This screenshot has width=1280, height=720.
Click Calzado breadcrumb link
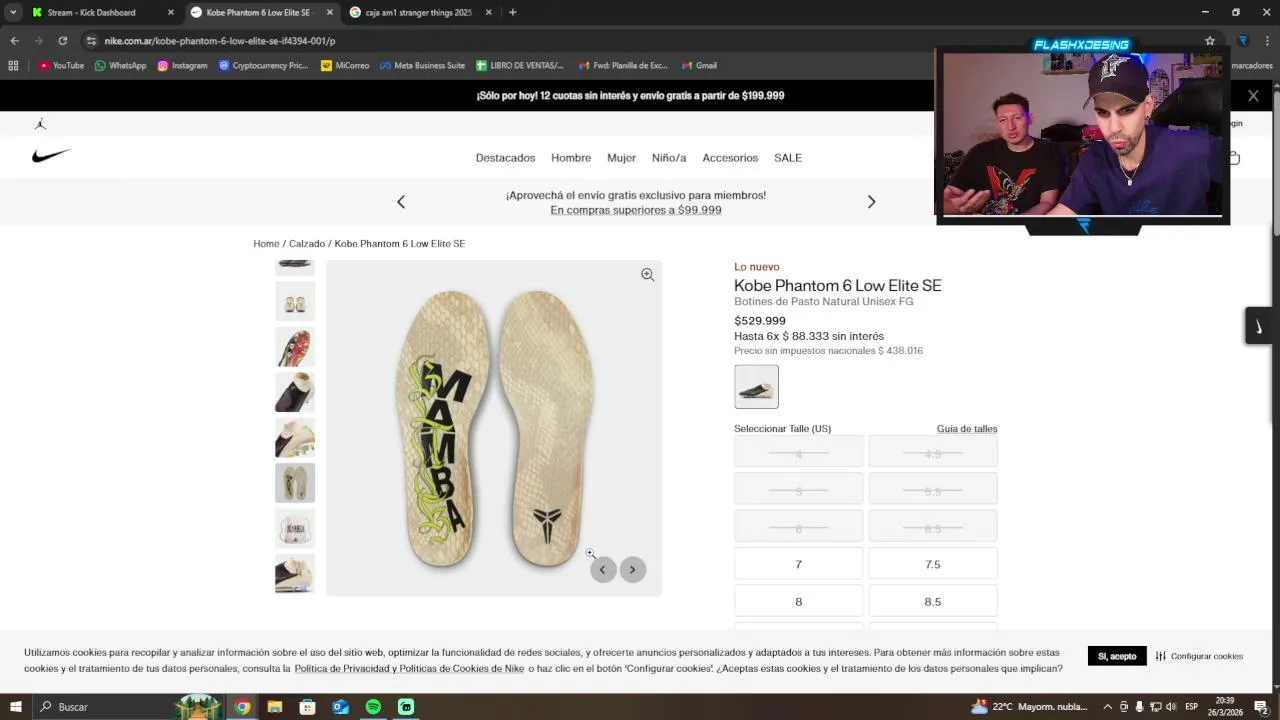coord(307,244)
